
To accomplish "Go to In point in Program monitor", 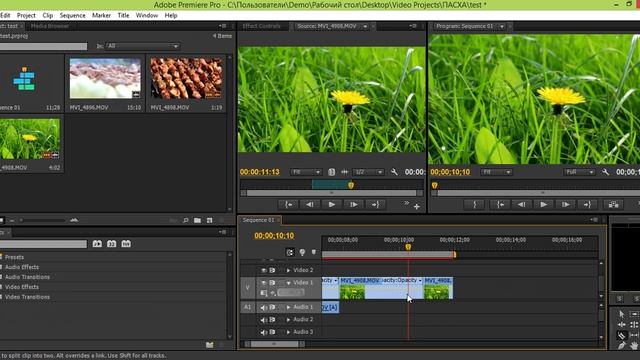I will [500, 204].
